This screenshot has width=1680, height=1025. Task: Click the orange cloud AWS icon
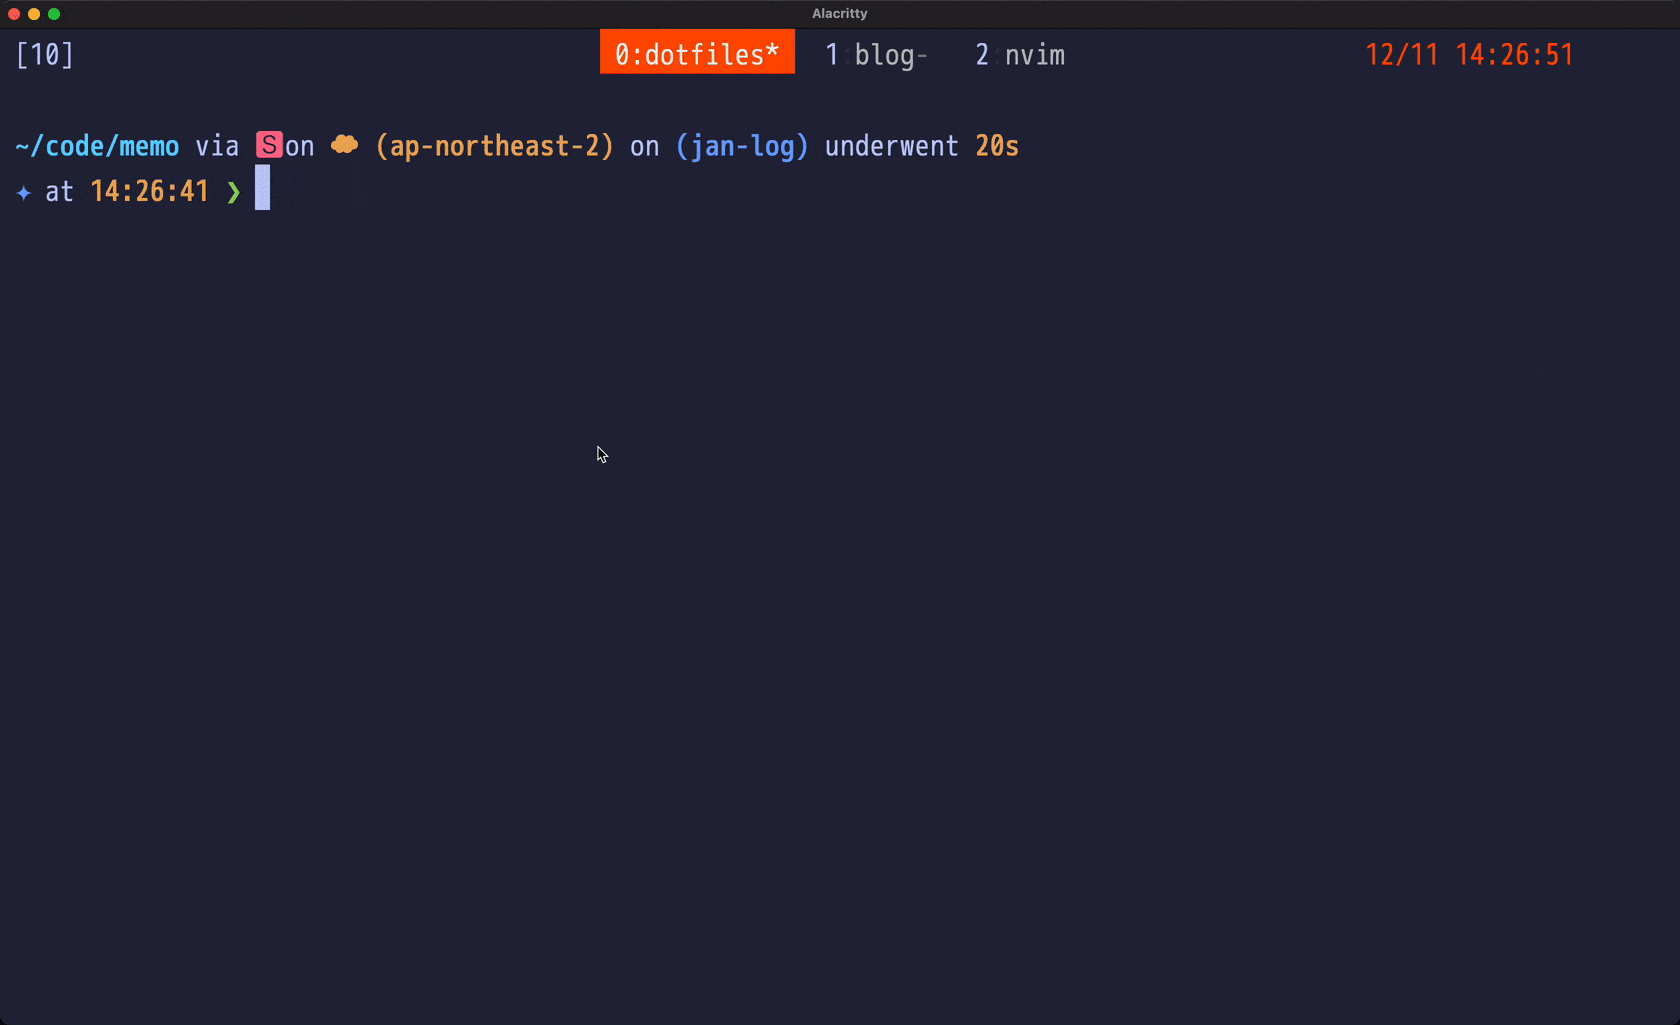coord(344,145)
